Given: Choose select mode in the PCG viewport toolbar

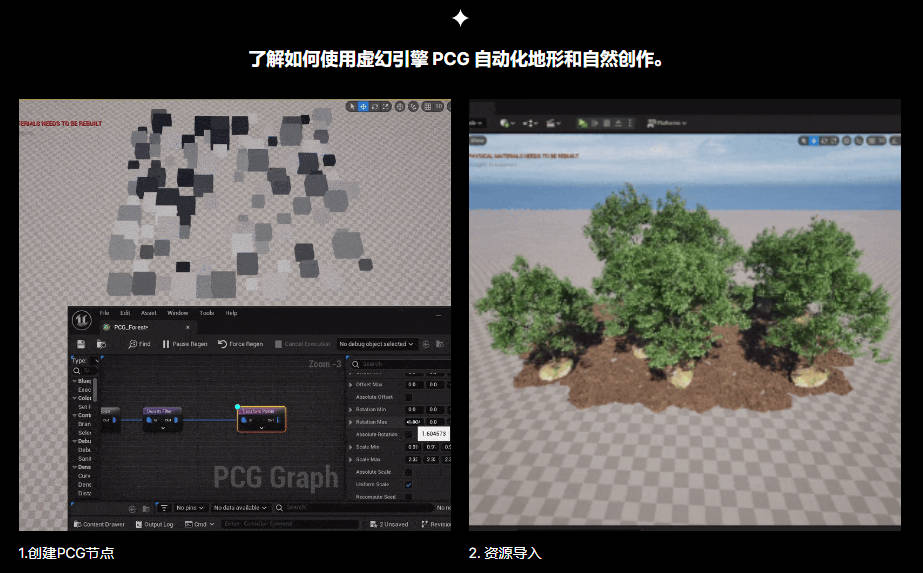Looking at the screenshot, I should 352,107.
